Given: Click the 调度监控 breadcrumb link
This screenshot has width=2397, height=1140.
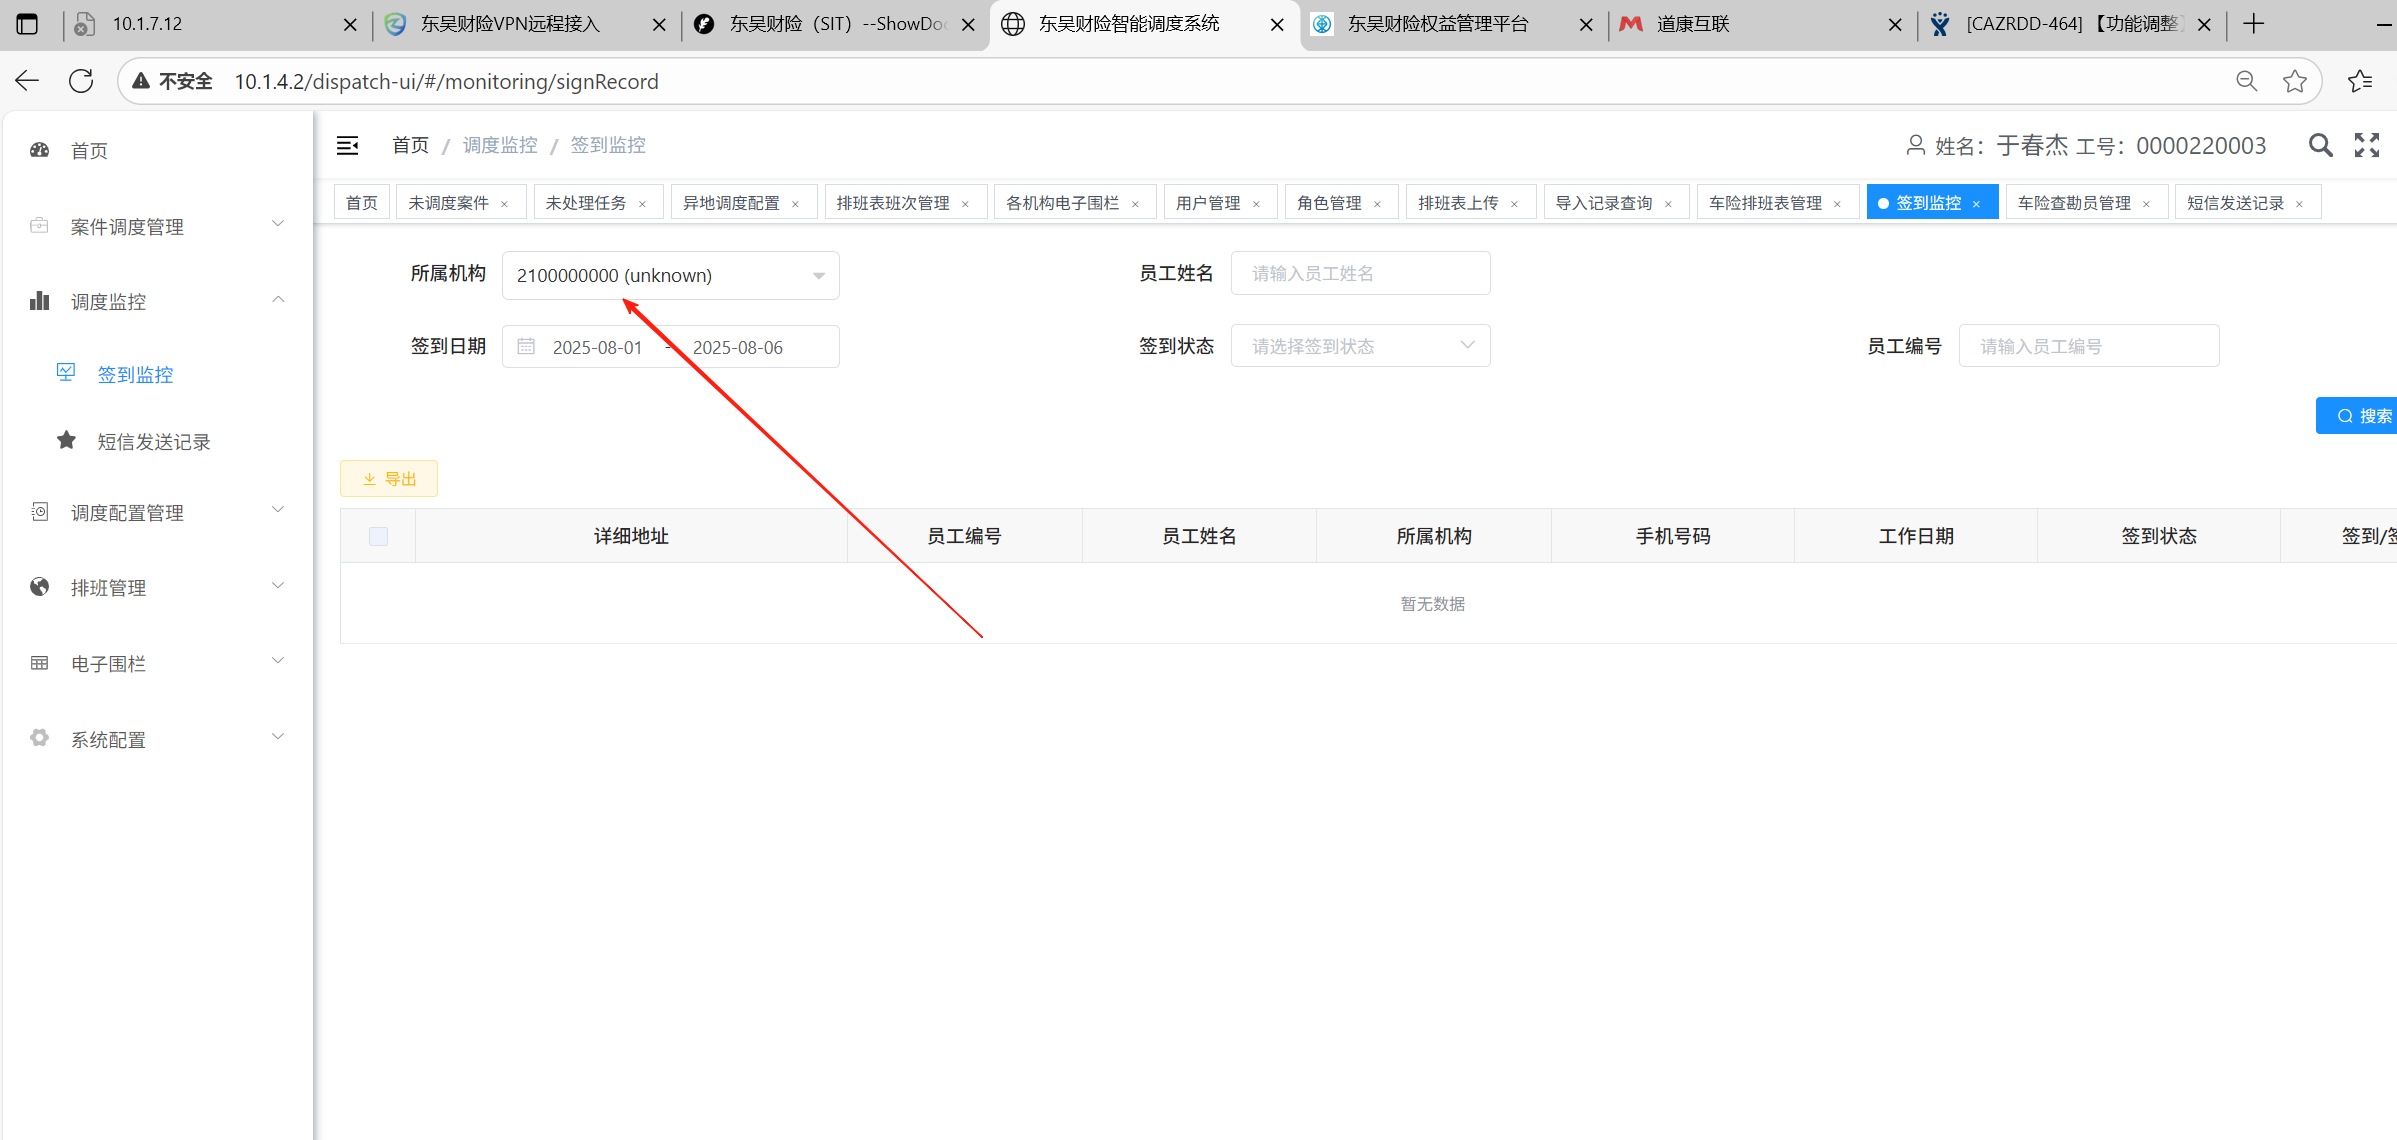Looking at the screenshot, I should point(500,146).
